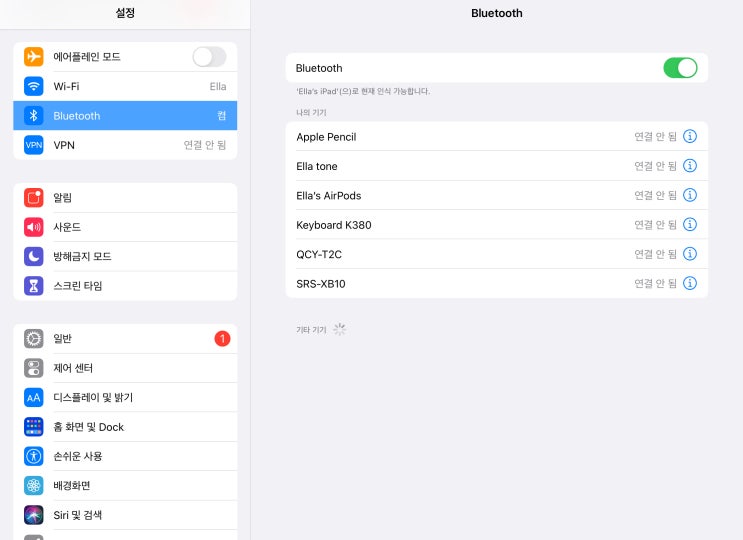Open 배경화면 settings

coord(125,486)
